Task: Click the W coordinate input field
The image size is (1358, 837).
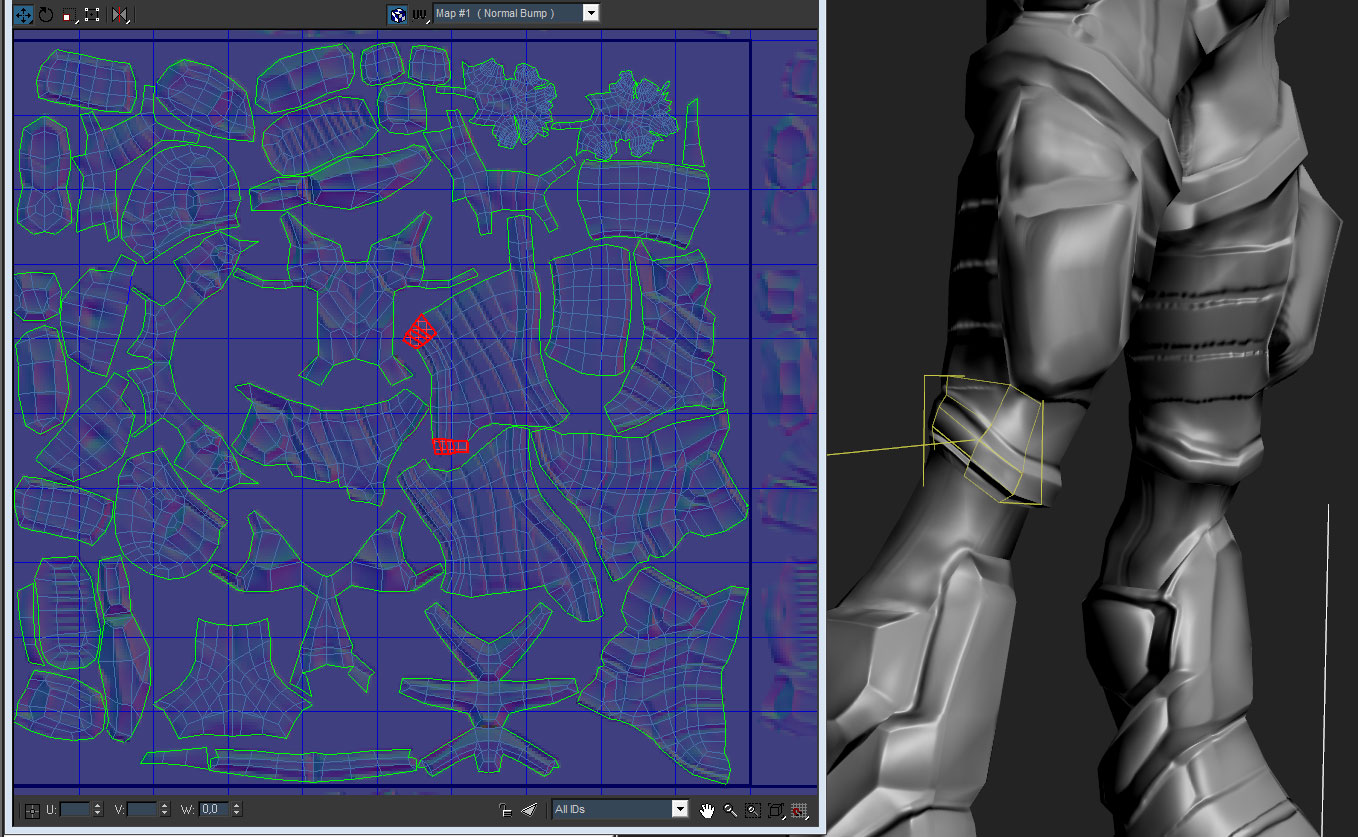Action: click(x=214, y=809)
